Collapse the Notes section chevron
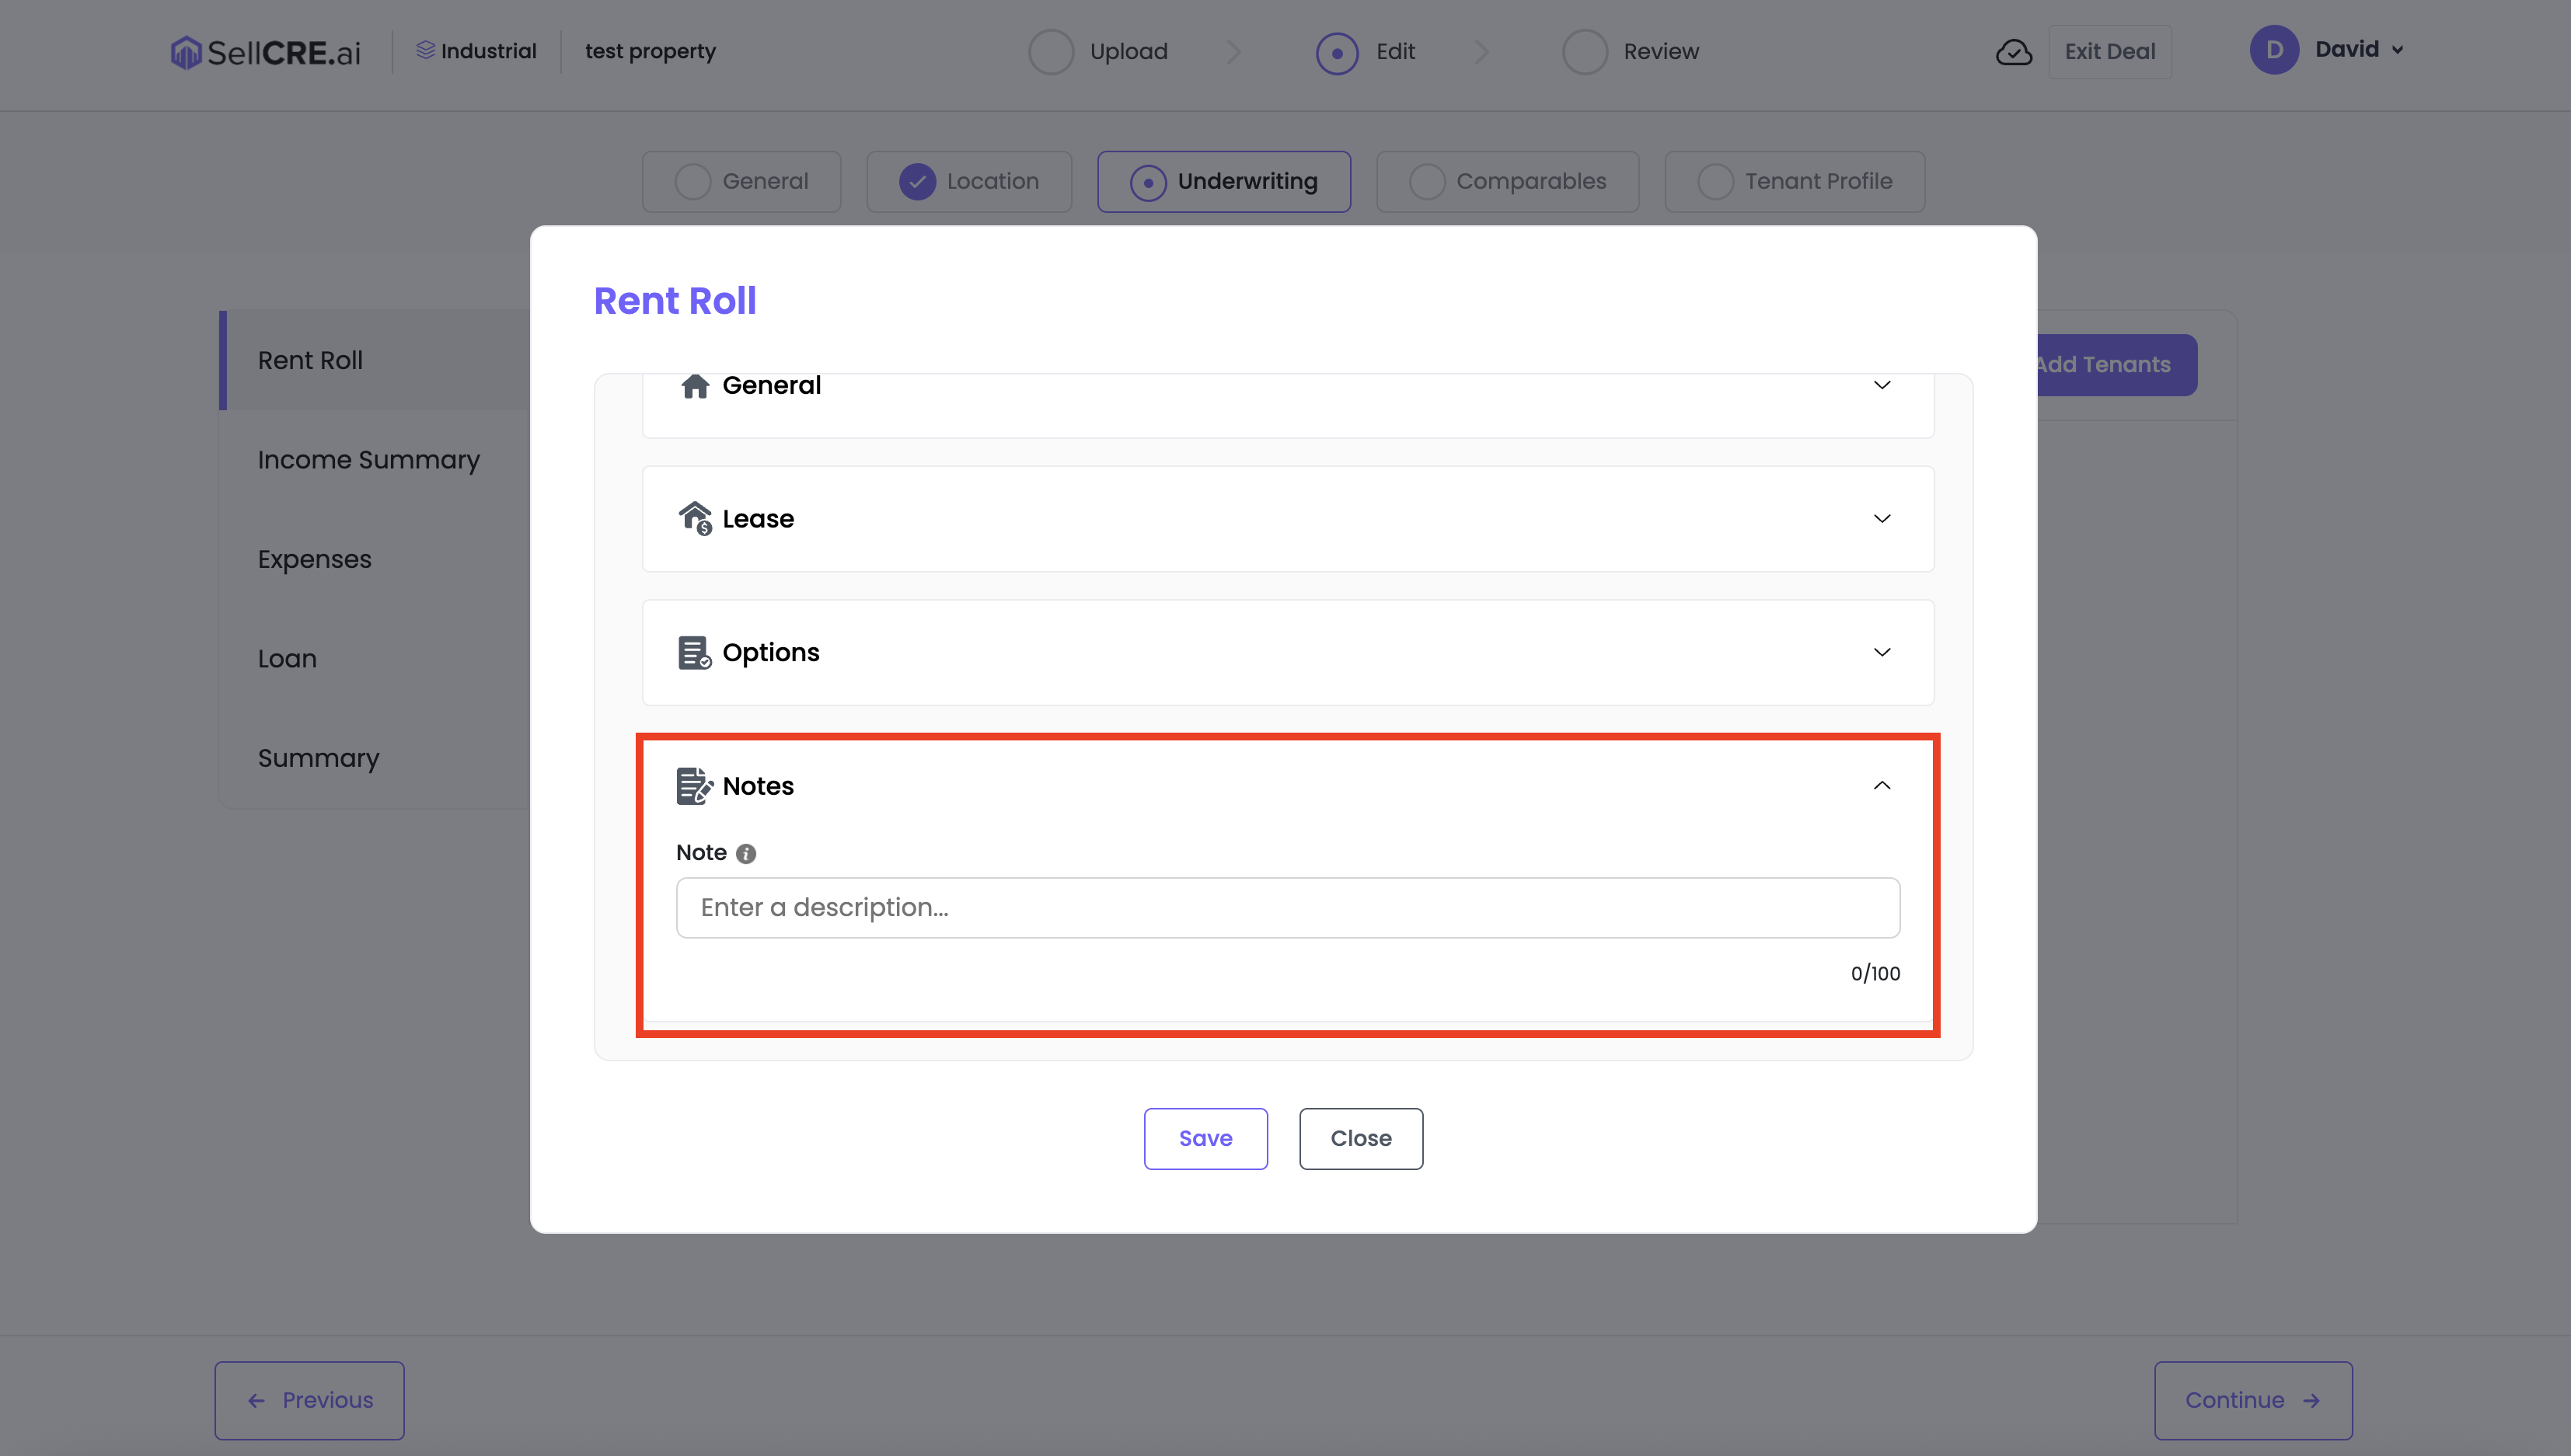This screenshot has height=1456, width=2571. (x=1881, y=786)
